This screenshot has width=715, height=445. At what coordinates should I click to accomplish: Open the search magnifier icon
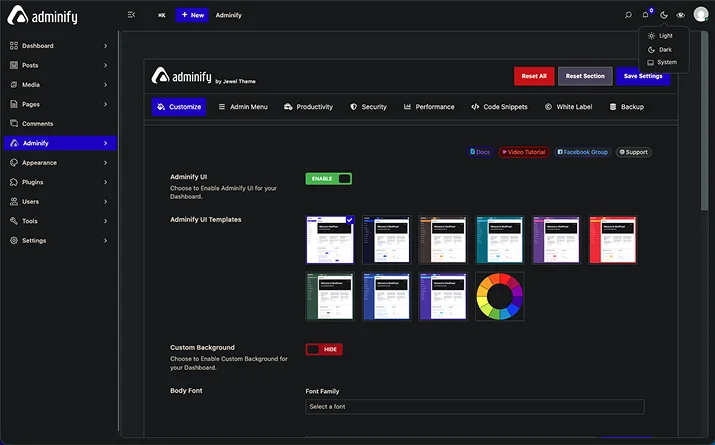628,15
